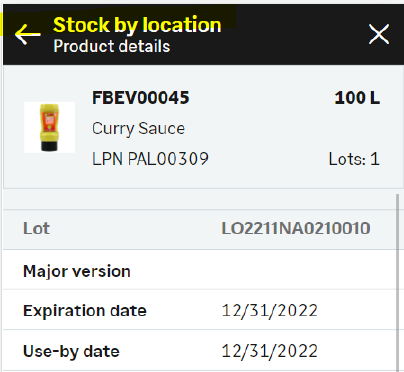The width and height of the screenshot is (404, 372).
Task: Click the 100 L quantity value
Action: pos(357,98)
